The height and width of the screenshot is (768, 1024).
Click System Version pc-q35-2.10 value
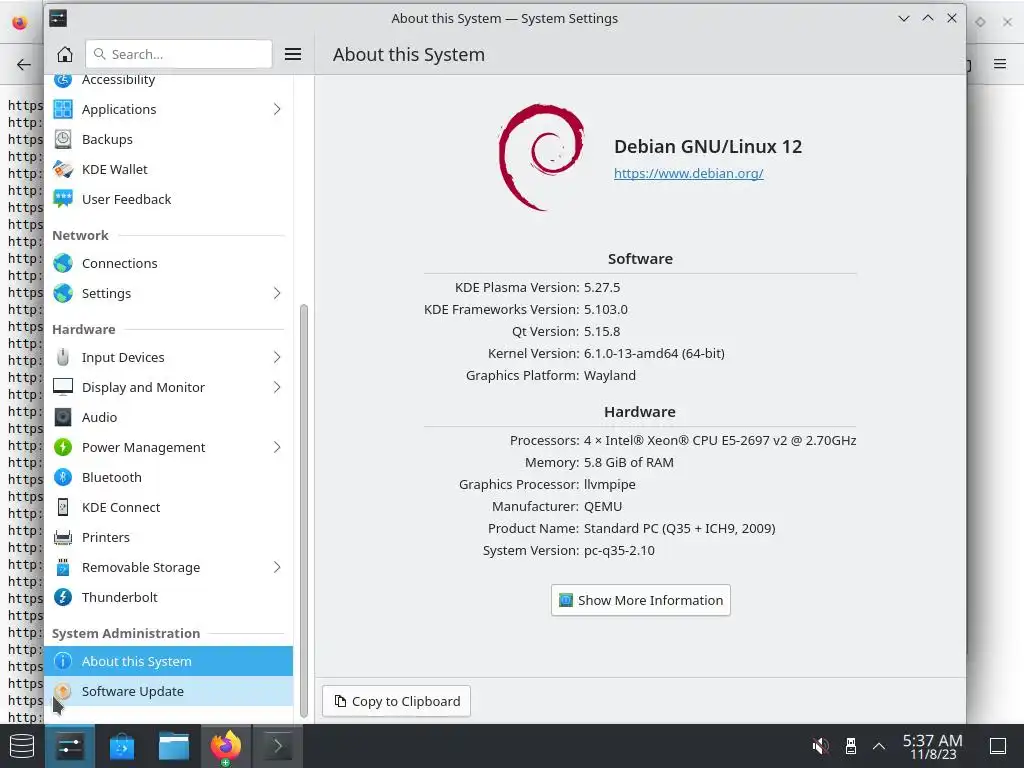click(x=619, y=551)
